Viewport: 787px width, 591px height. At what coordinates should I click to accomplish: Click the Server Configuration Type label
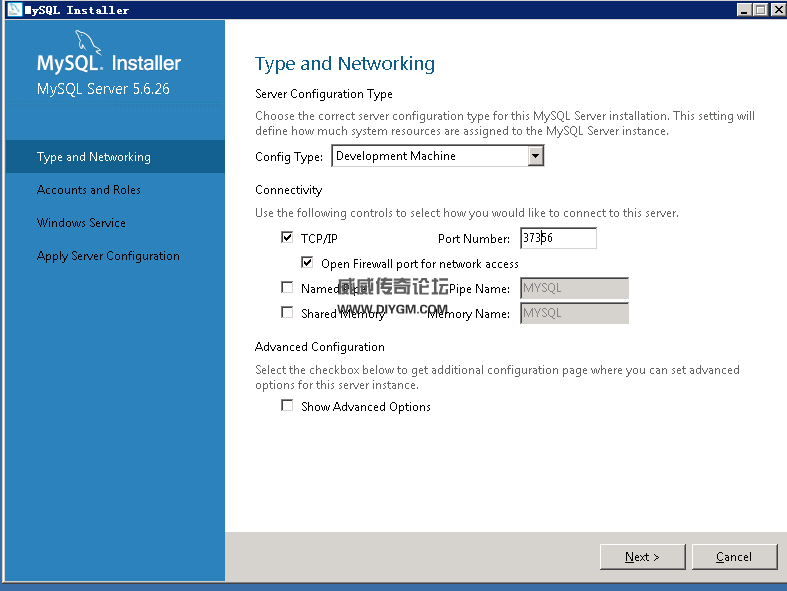point(324,94)
